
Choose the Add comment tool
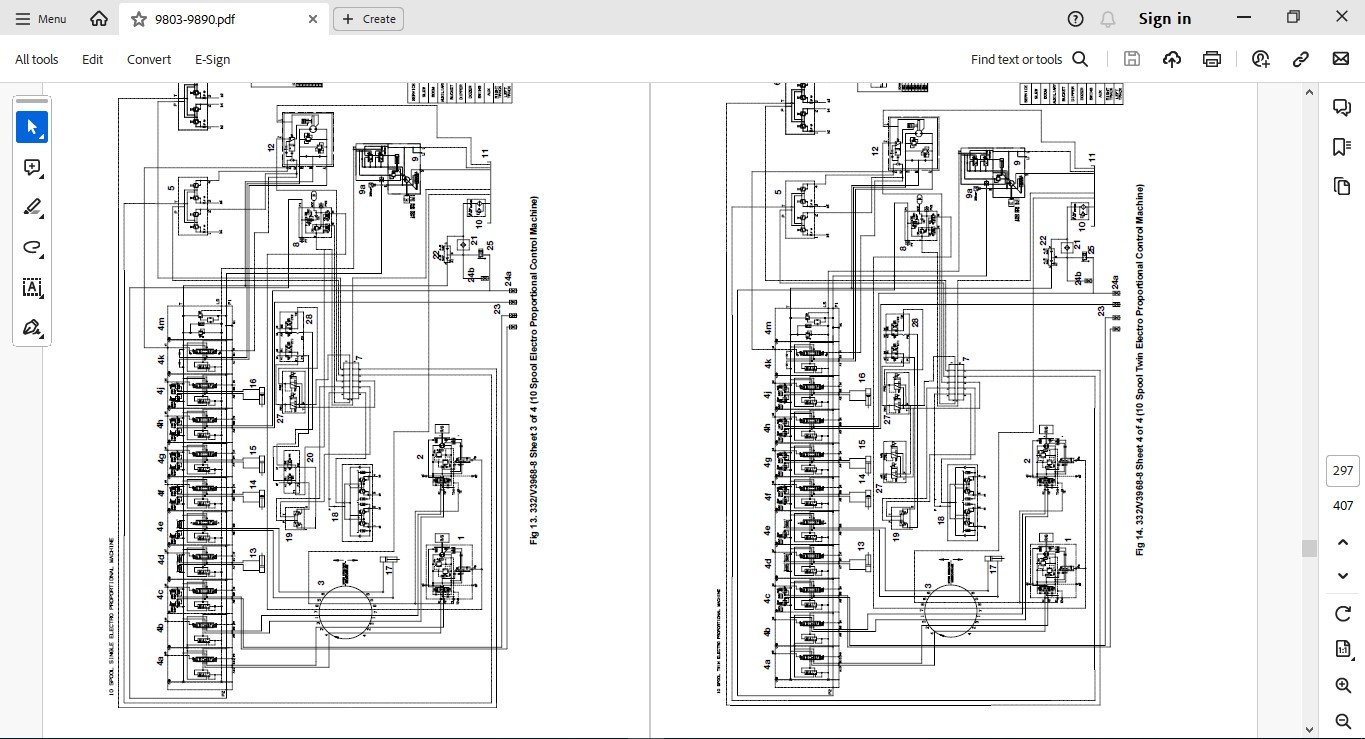click(x=32, y=168)
